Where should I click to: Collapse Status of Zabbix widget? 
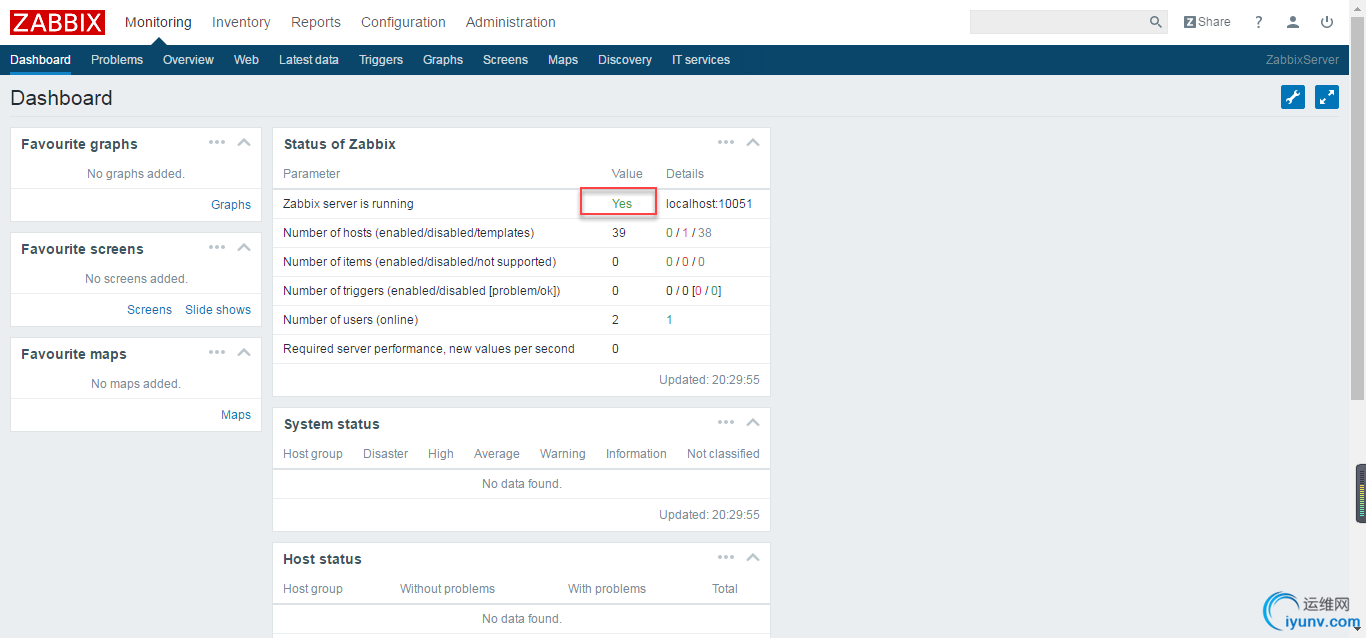click(x=753, y=142)
